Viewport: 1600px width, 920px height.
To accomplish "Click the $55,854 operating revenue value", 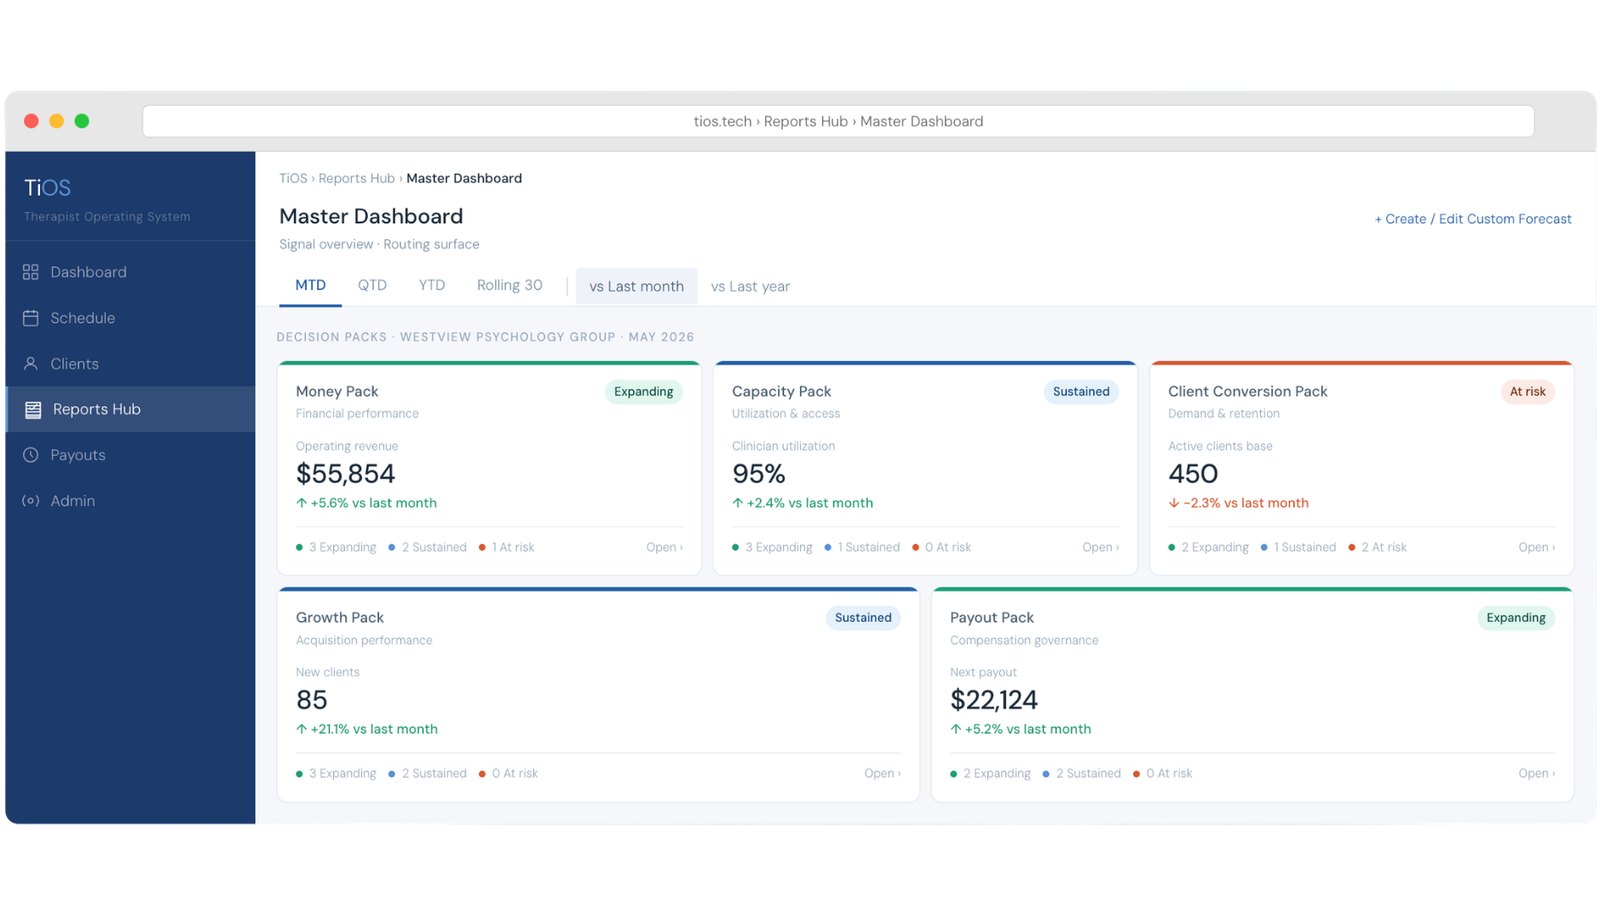I will [345, 474].
